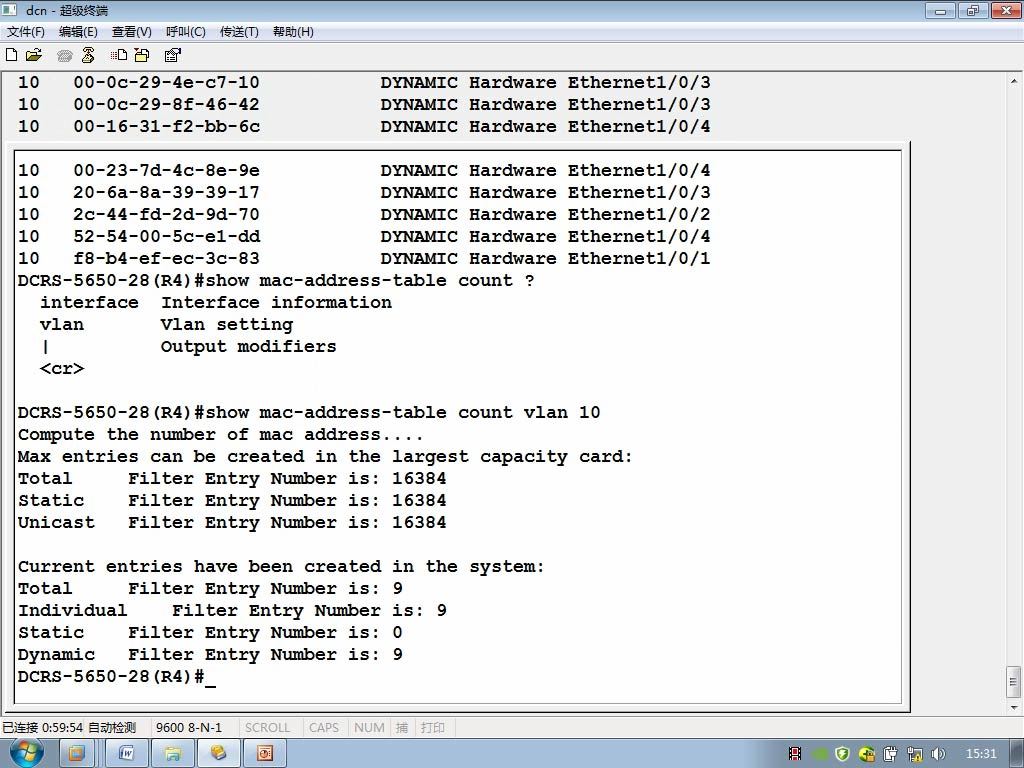Click MAC address f8-b4-ef-ec-3c-83
Viewport: 1024px width, 768px height.
(x=167, y=259)
